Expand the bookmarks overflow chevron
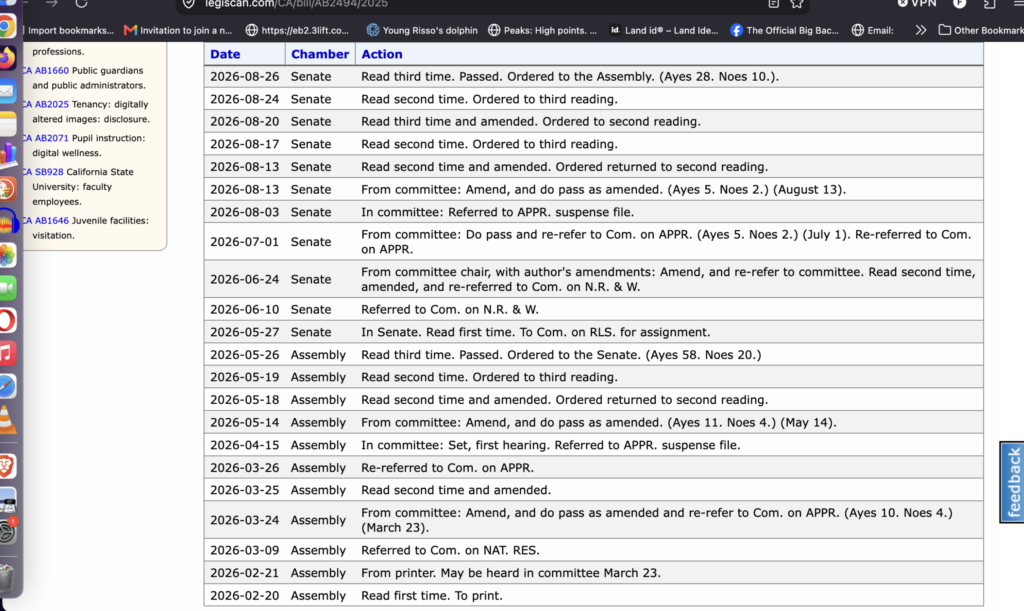This screenshot has width=1024, height=611. [x=920, y=30]
